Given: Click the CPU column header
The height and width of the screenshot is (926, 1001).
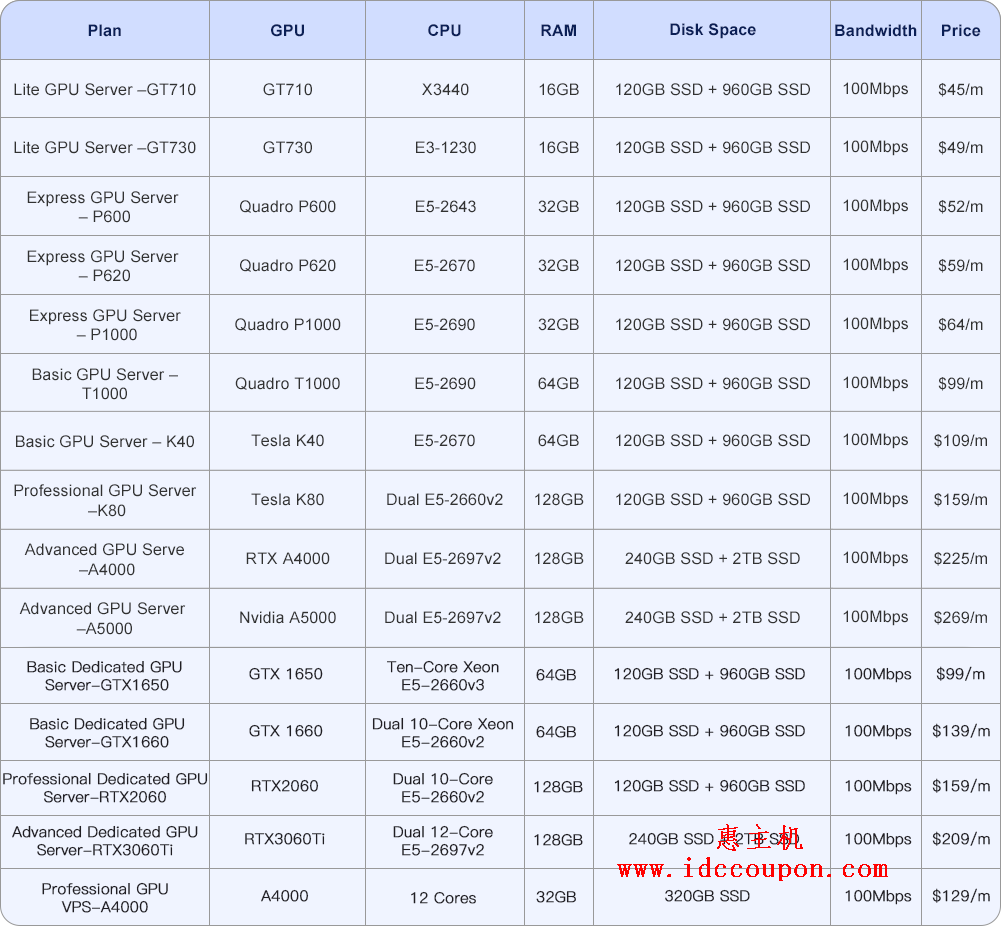Looking at the screenshot, I should (444, 30).
